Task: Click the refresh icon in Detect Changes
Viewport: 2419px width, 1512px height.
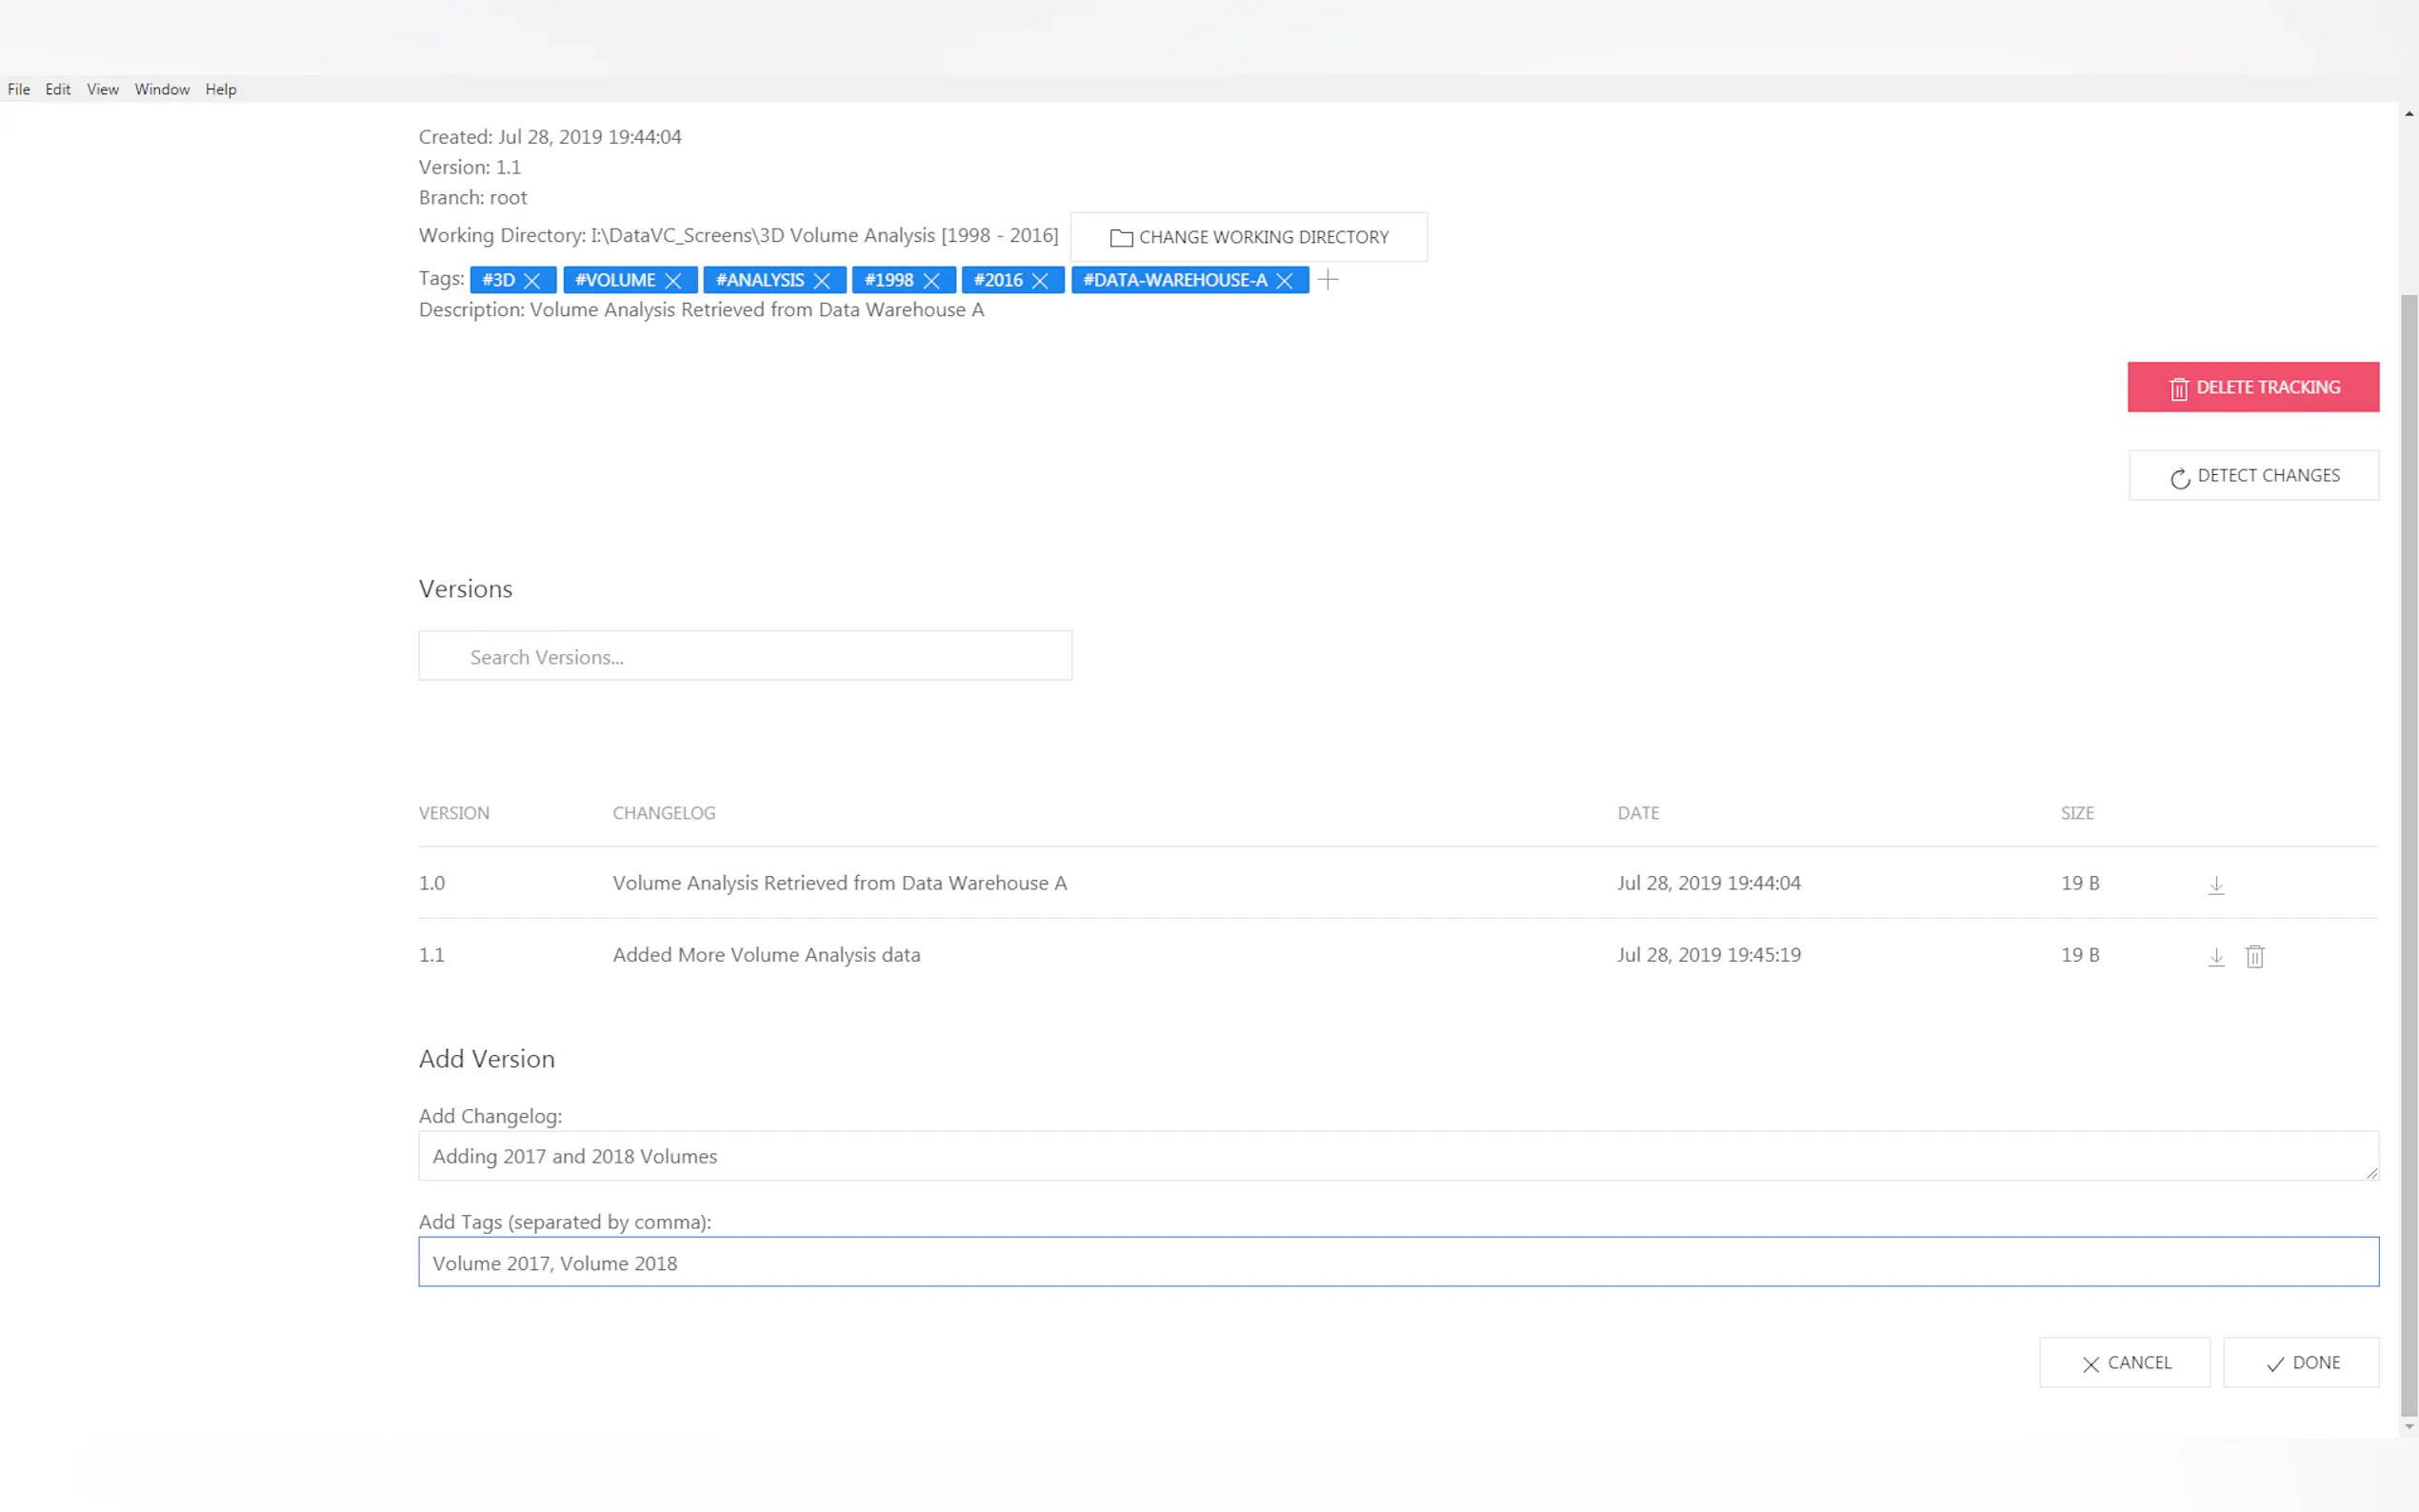Action: pos(2180,478)
